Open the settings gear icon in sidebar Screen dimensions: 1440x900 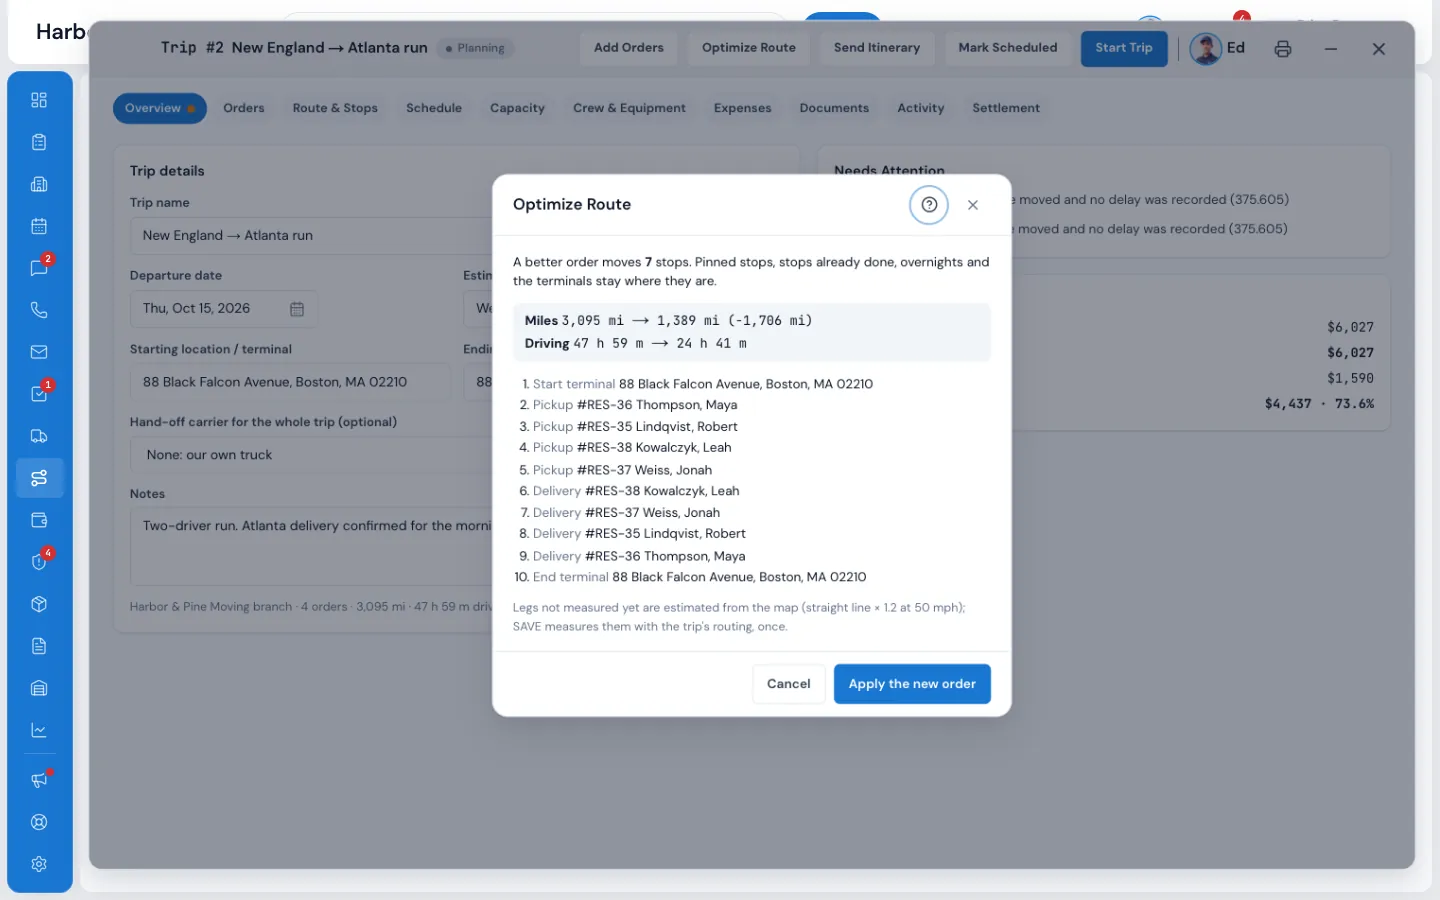pyautogui.click(x=39, y=864)
